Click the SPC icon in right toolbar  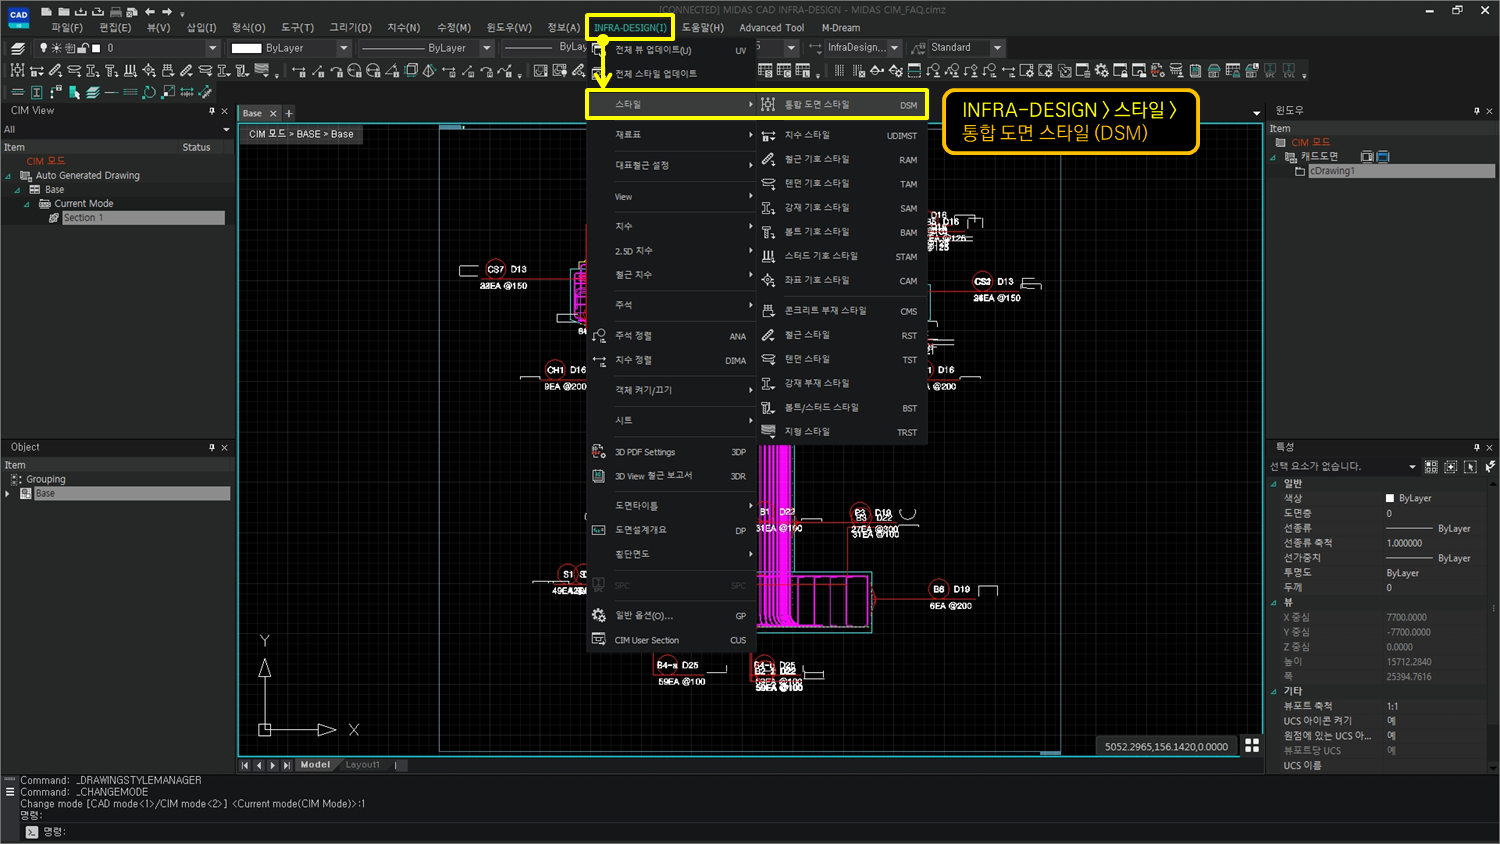(x=1270, y=71)
